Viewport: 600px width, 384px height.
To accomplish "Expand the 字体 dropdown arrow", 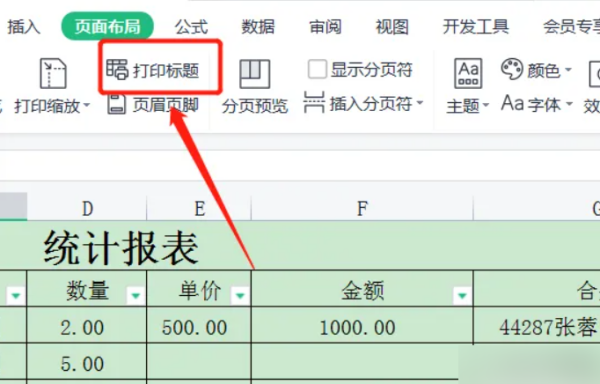I will (569, 104).
